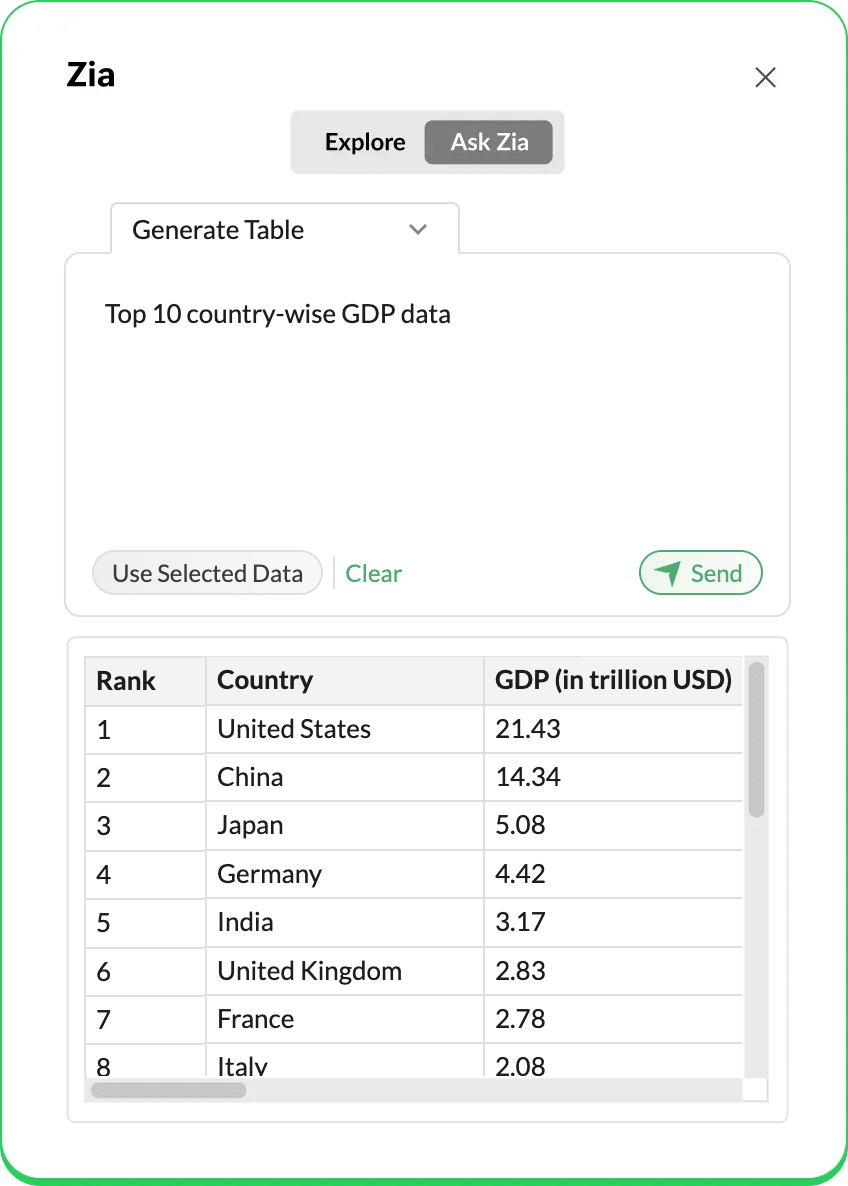Switch to the Explore tab
848x1186 pixels.
click(x=365, y=142)
